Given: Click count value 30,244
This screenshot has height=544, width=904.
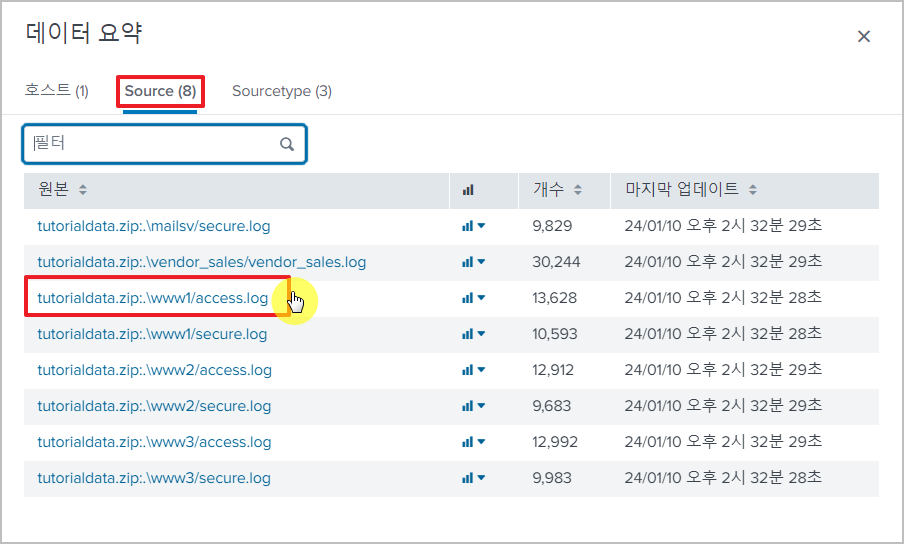Looking at the screenshot, I should click(556, 262).
